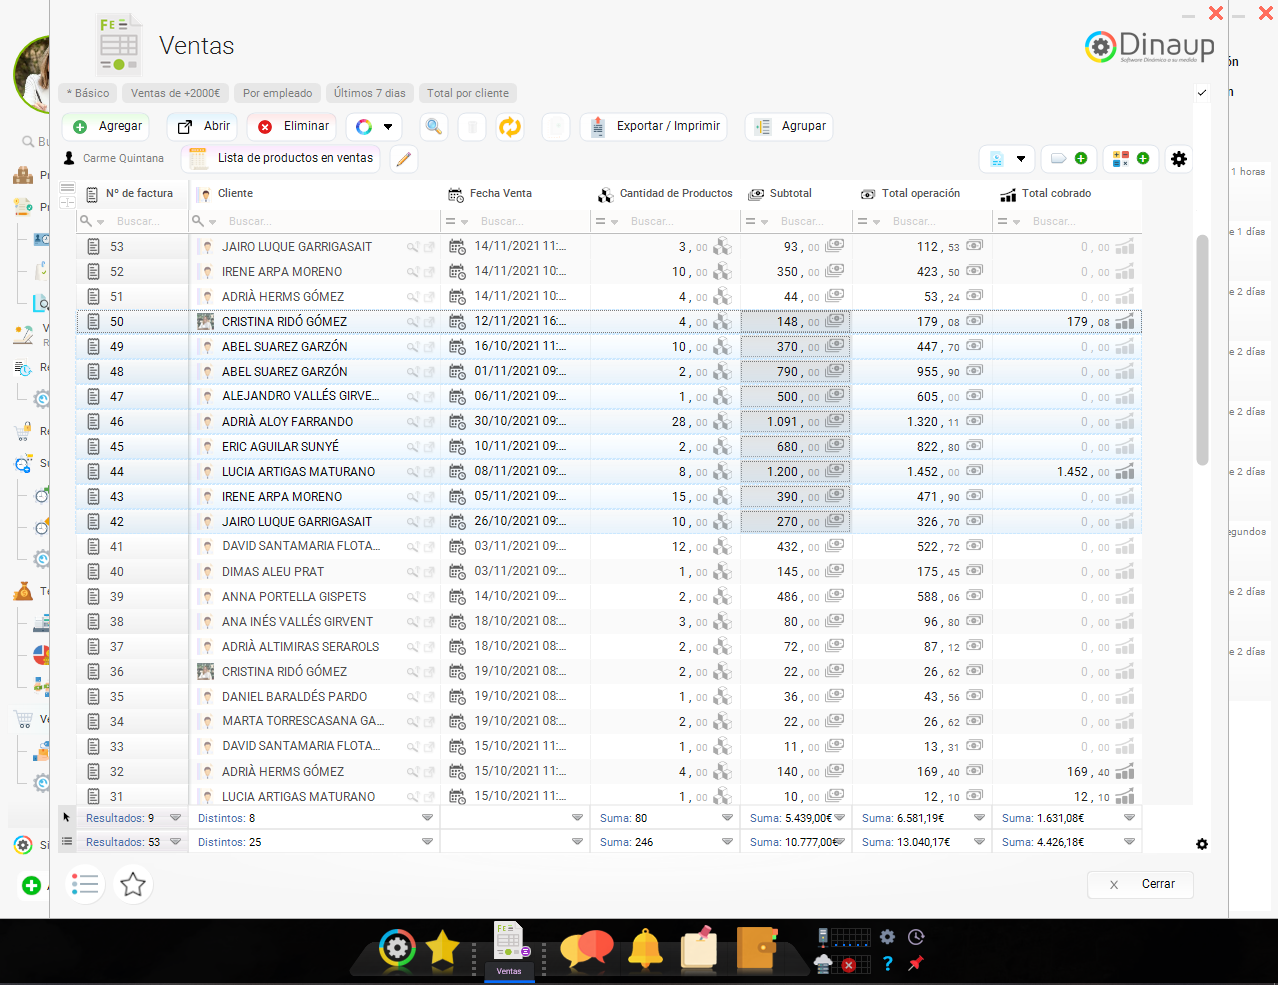Click the Agrupar button

click(790, 127)
